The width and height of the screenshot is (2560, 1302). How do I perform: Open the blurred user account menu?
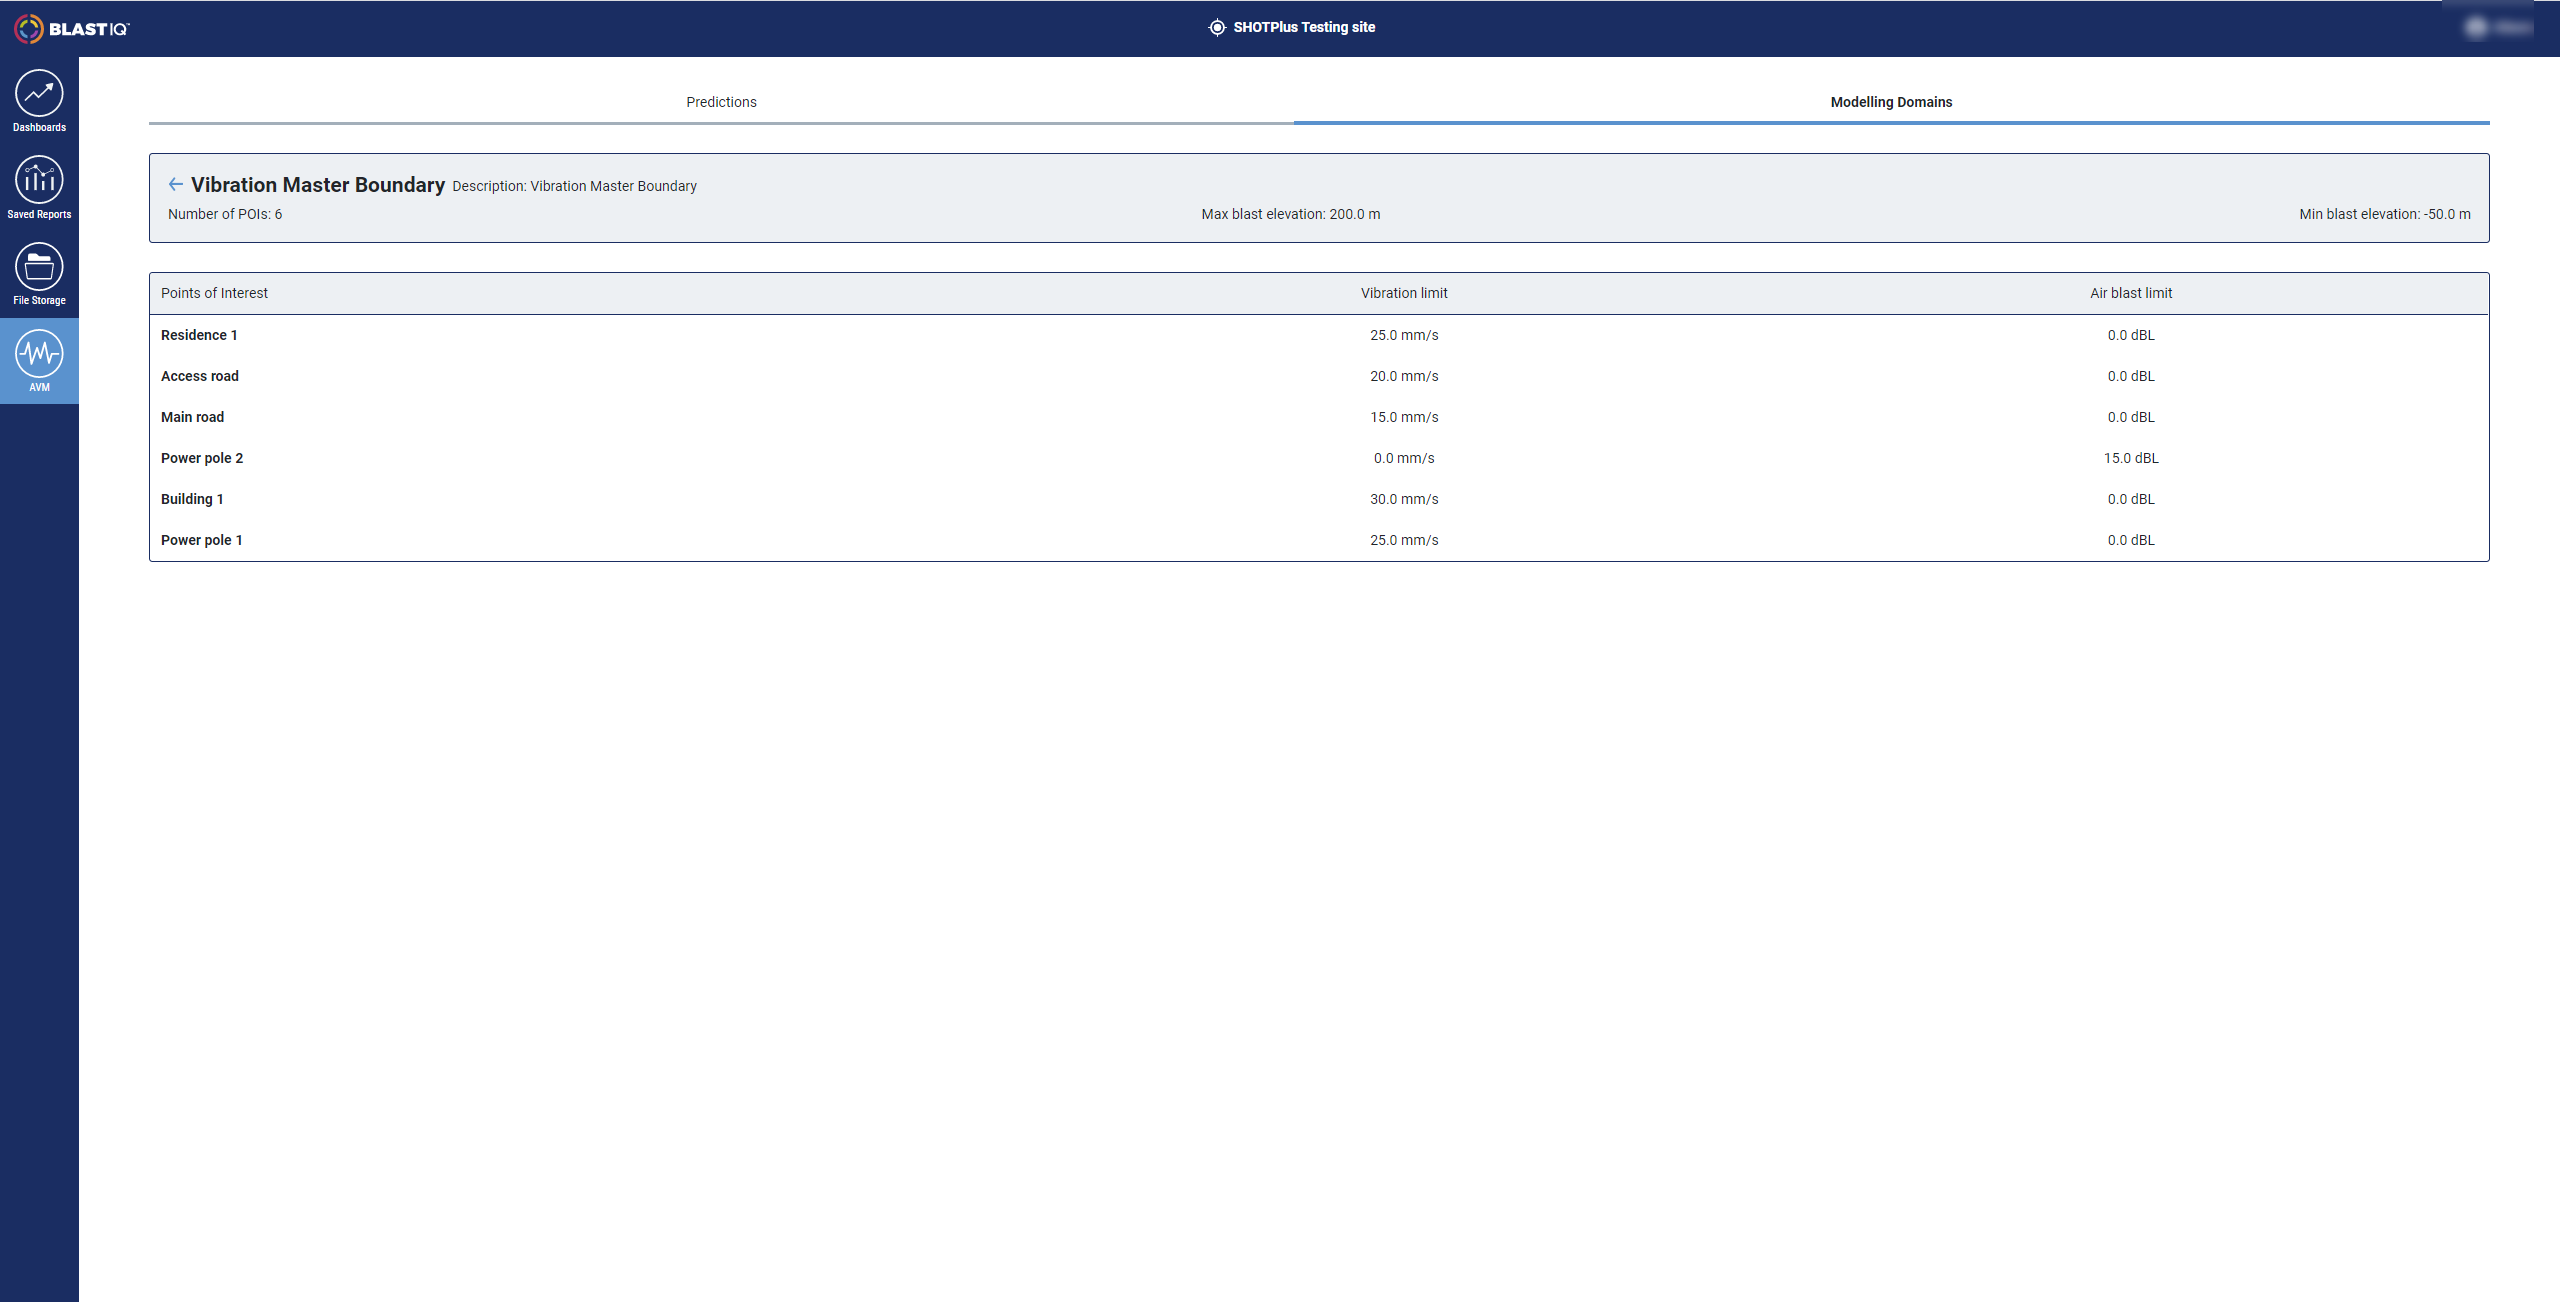point(2497,28)
